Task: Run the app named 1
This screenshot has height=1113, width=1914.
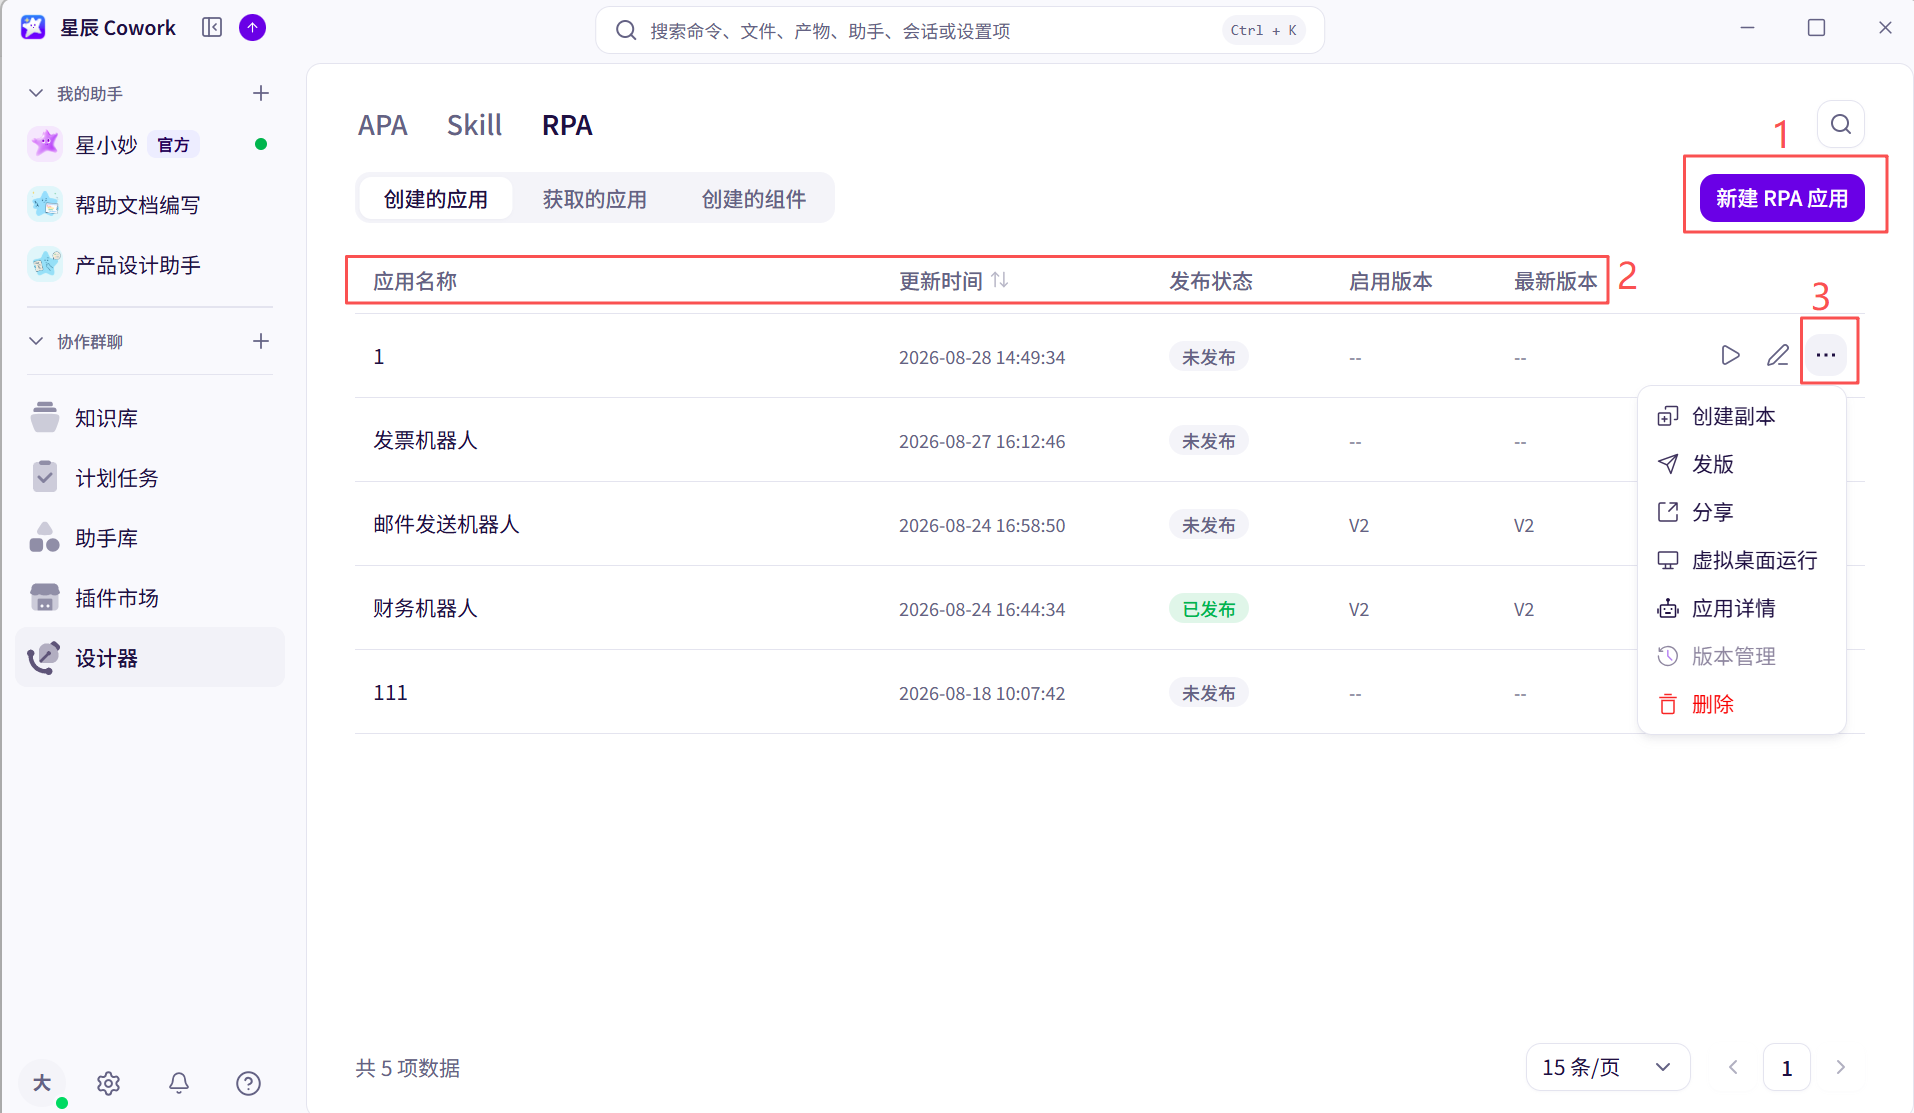Action: click(1730, 355)
